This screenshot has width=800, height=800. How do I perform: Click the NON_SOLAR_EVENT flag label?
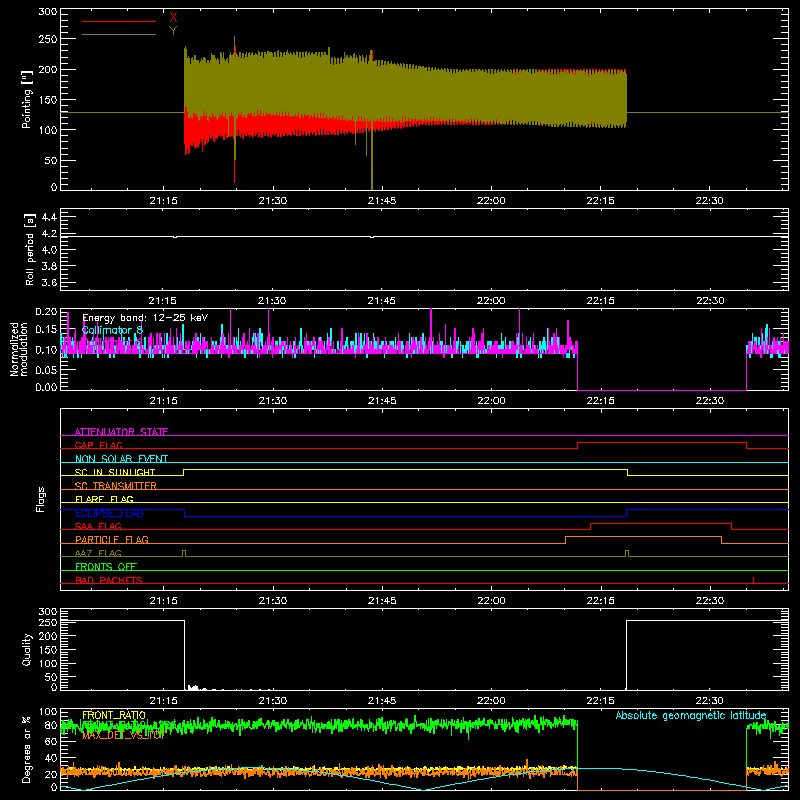(x=121, y=459)
